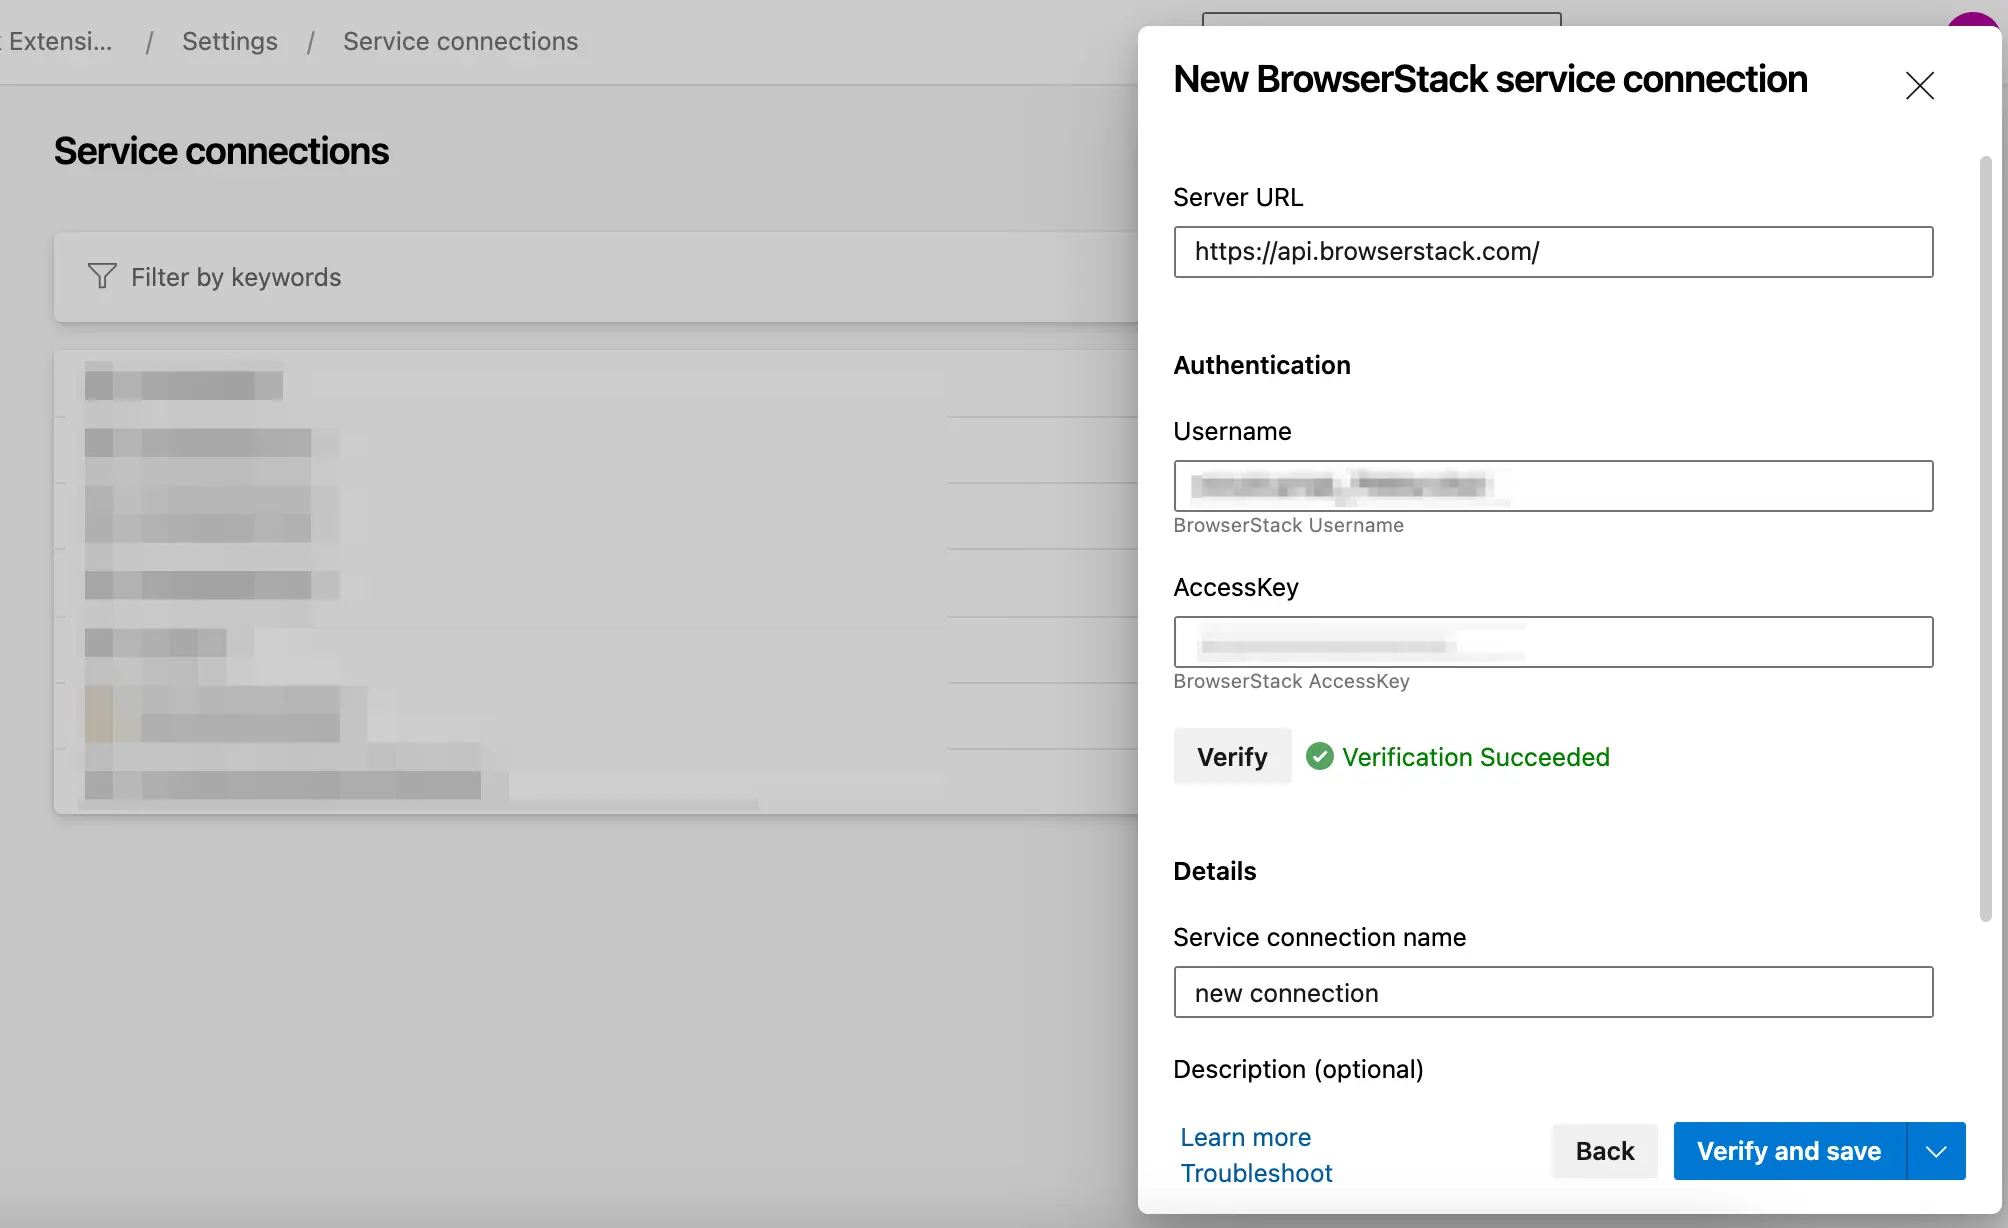This screenshot has width=2008, height=1228.
Task: Click the Verify and save button
Action: coord(1788,1151)
